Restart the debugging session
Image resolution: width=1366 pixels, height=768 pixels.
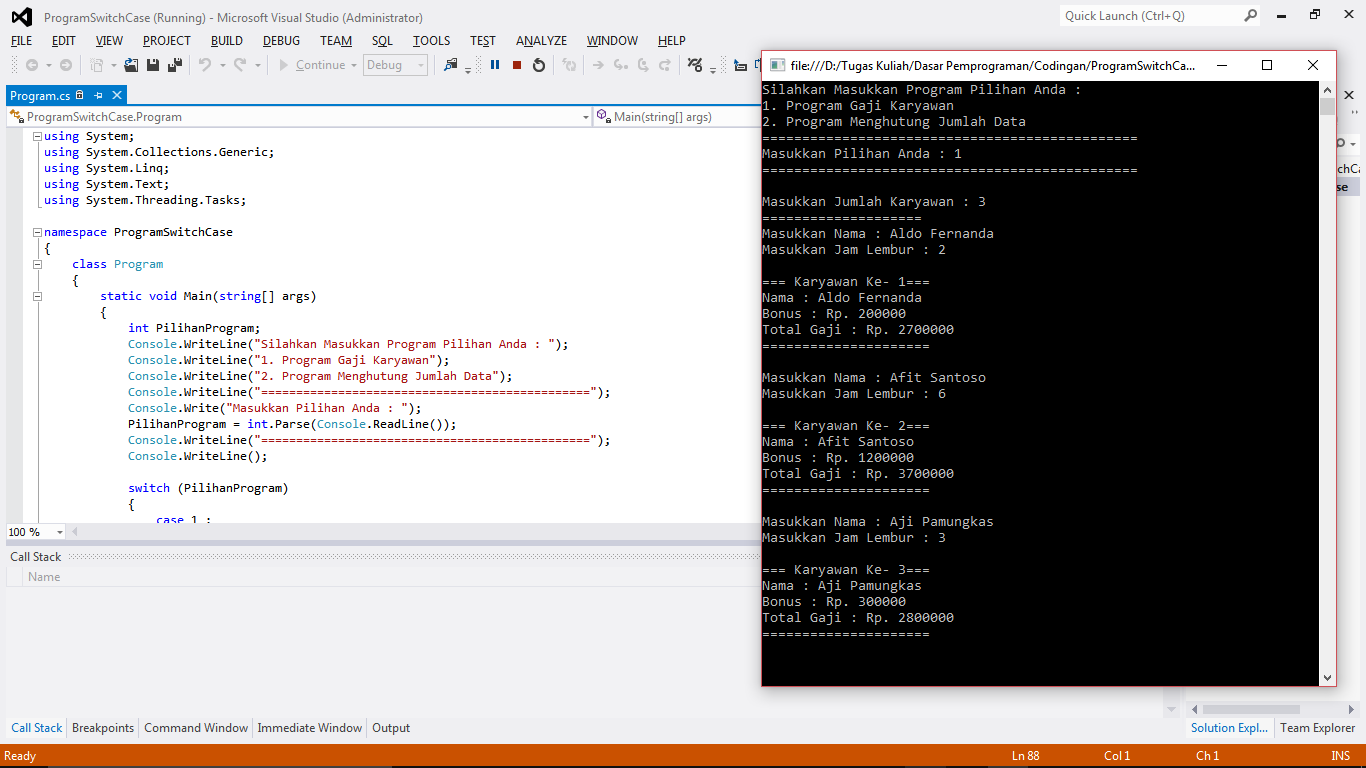pos(539,65)
